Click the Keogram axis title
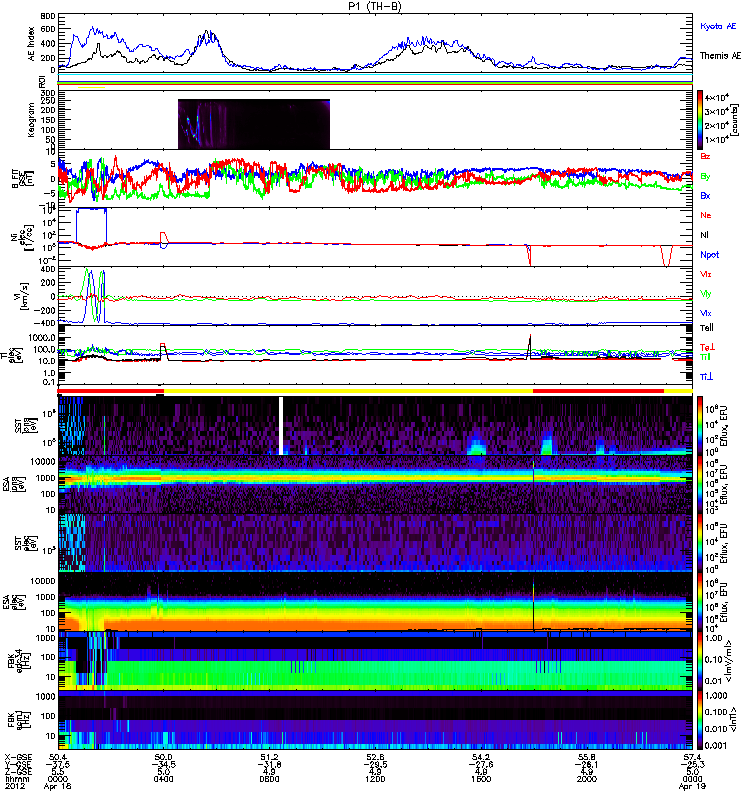The height and width of the screenshot is (800, 750). click(x=32, y=120)
